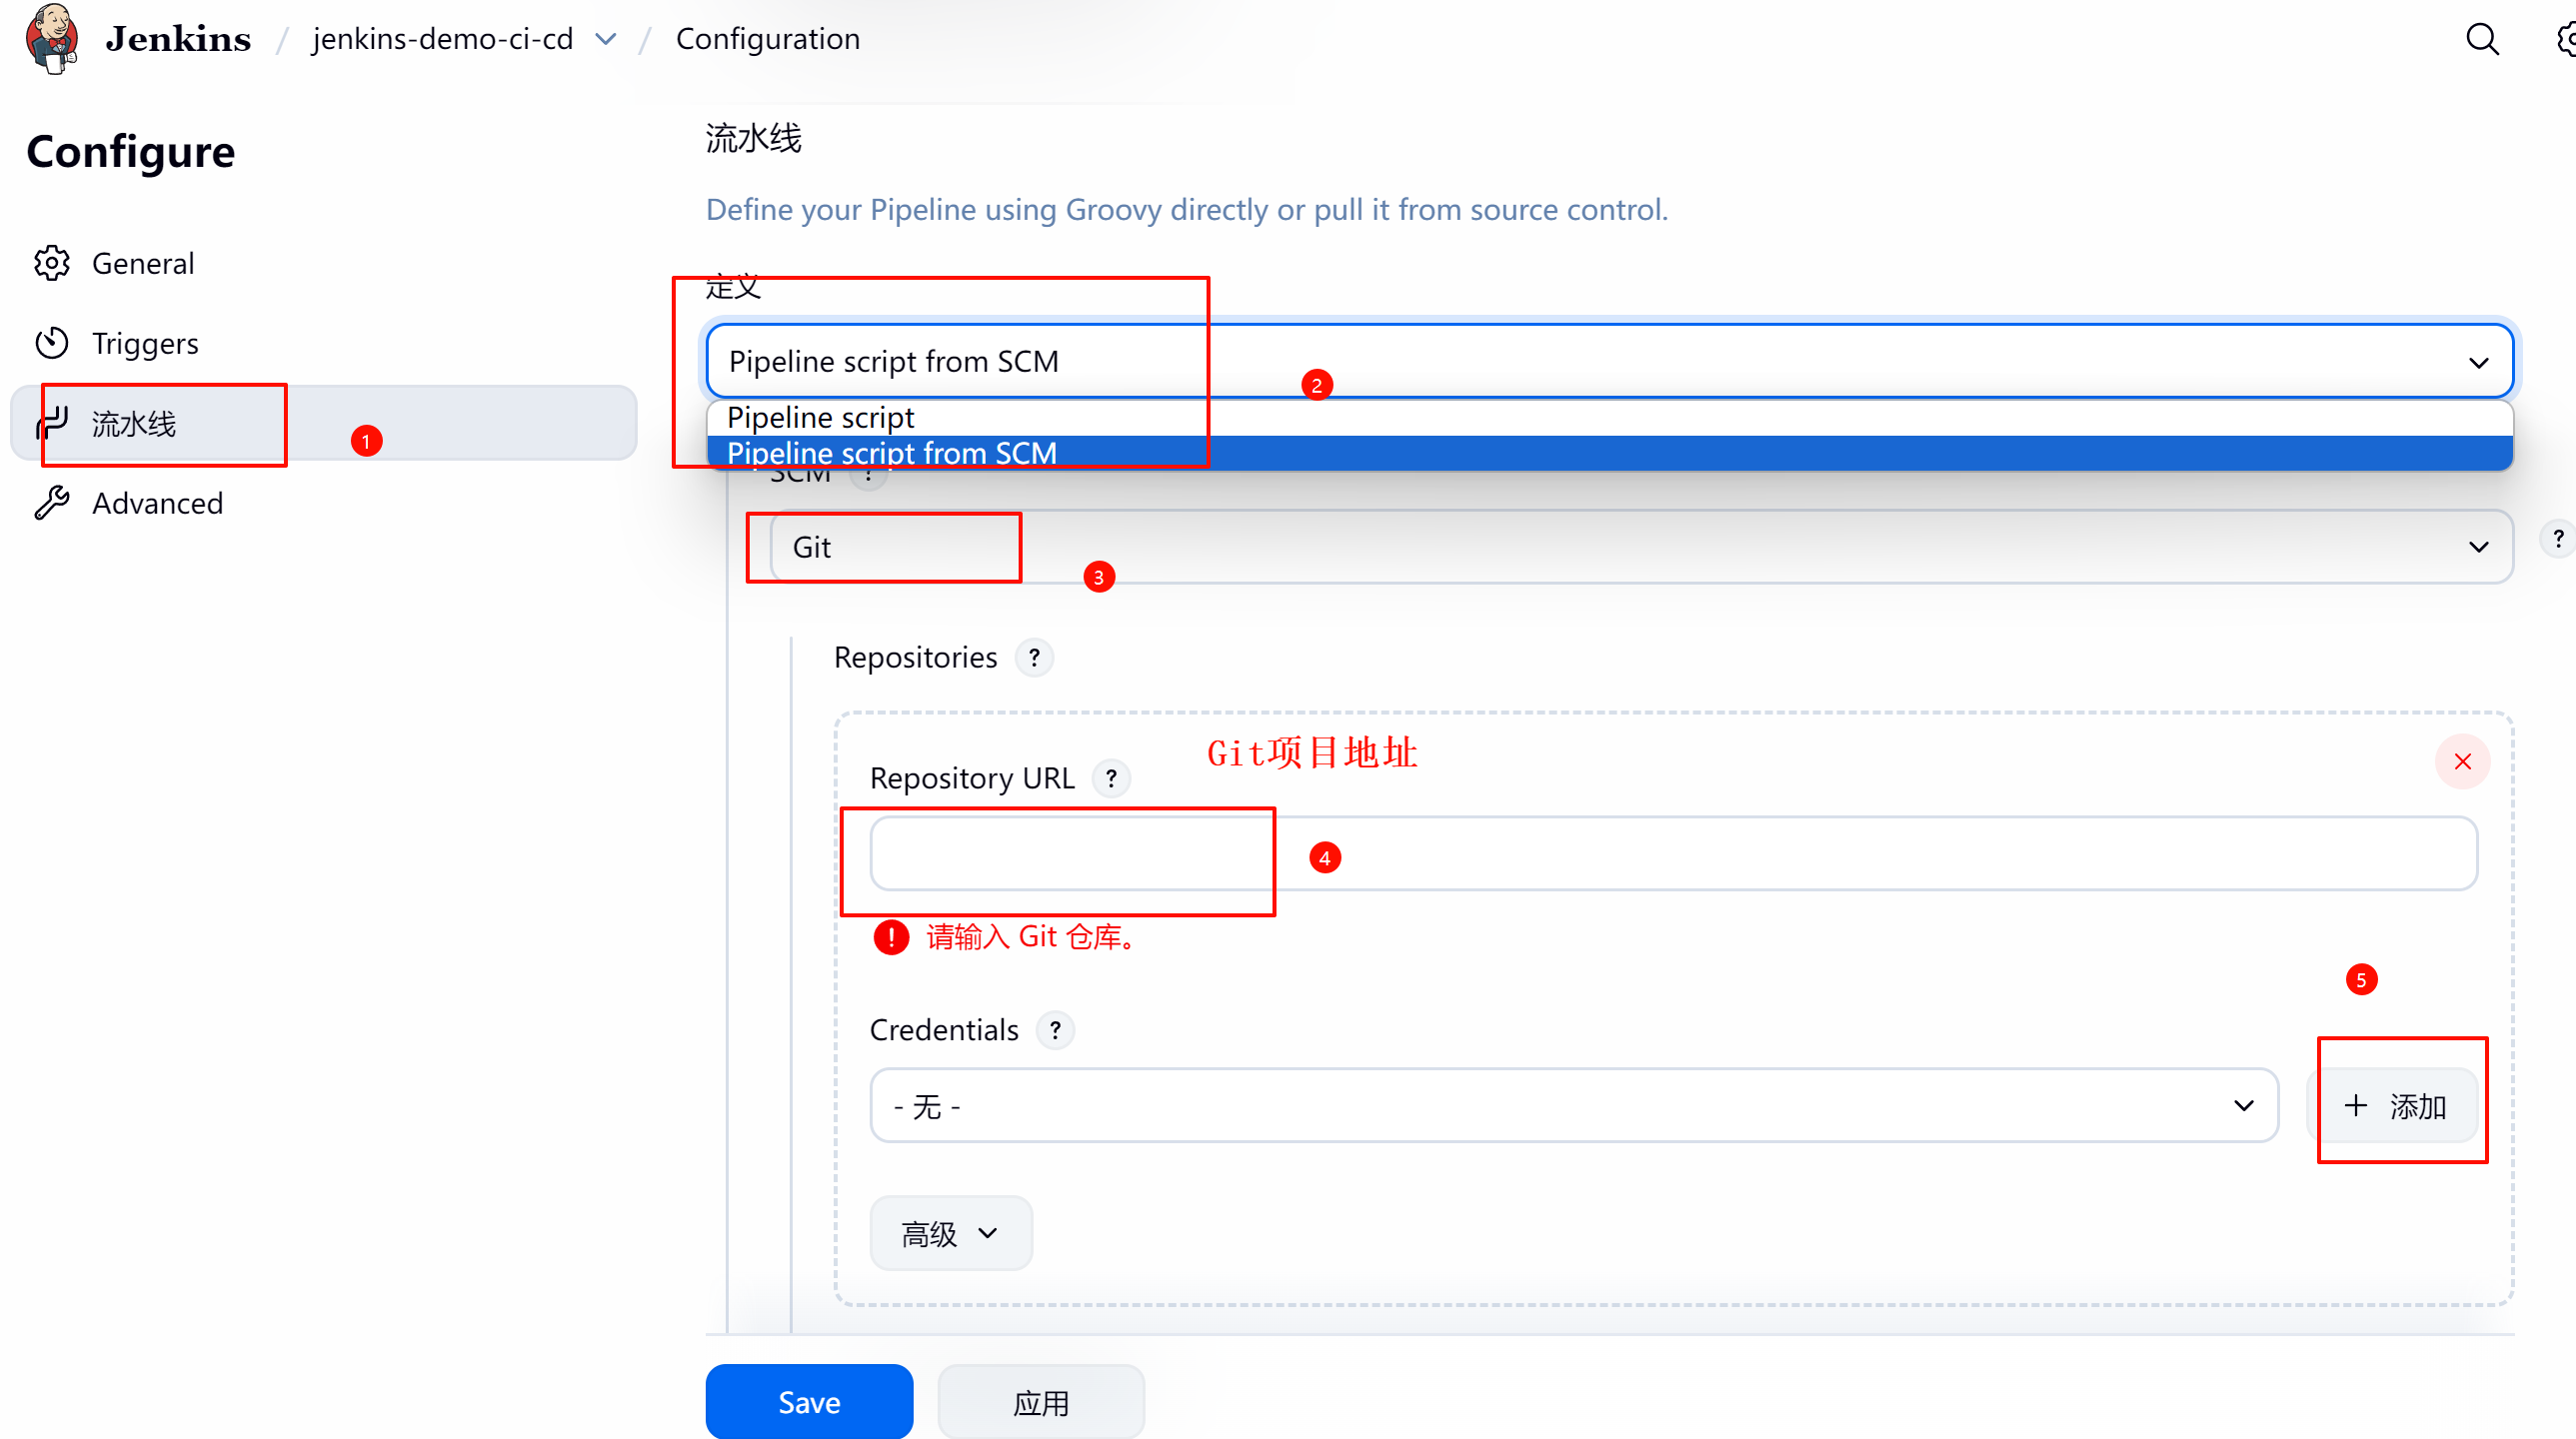The width and height of the screenshot is (2576, 1439).
Task: Open help icon next to Repository URL
Action: click(1111, 778)
